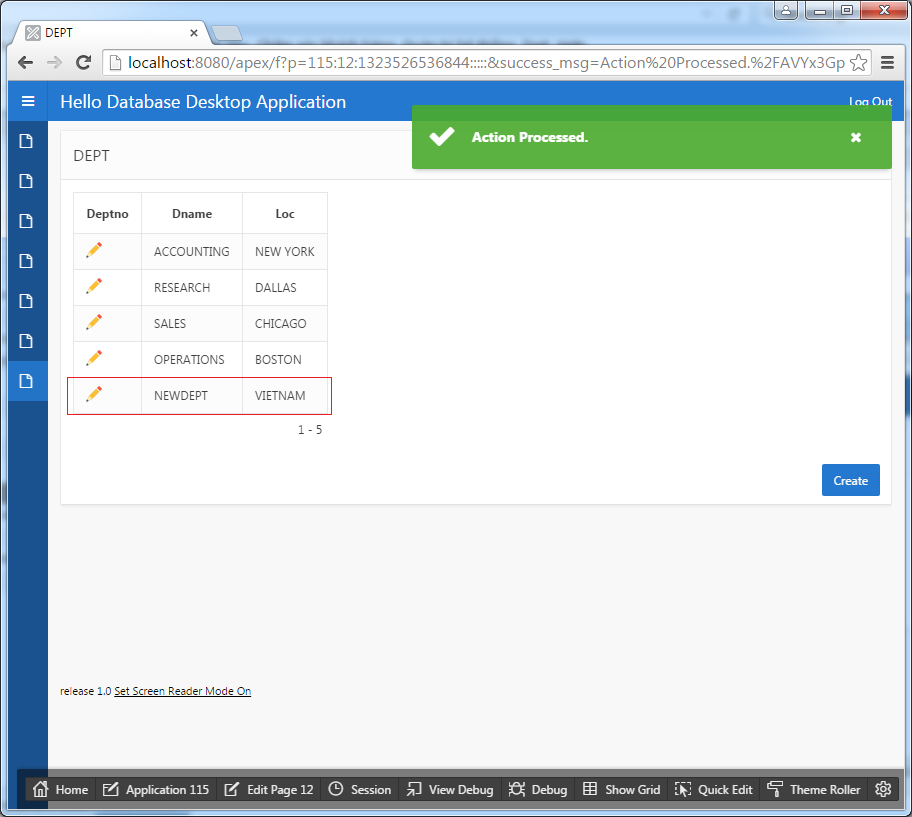Go back in the browser
912x817 pixels.
click(26, 62)
